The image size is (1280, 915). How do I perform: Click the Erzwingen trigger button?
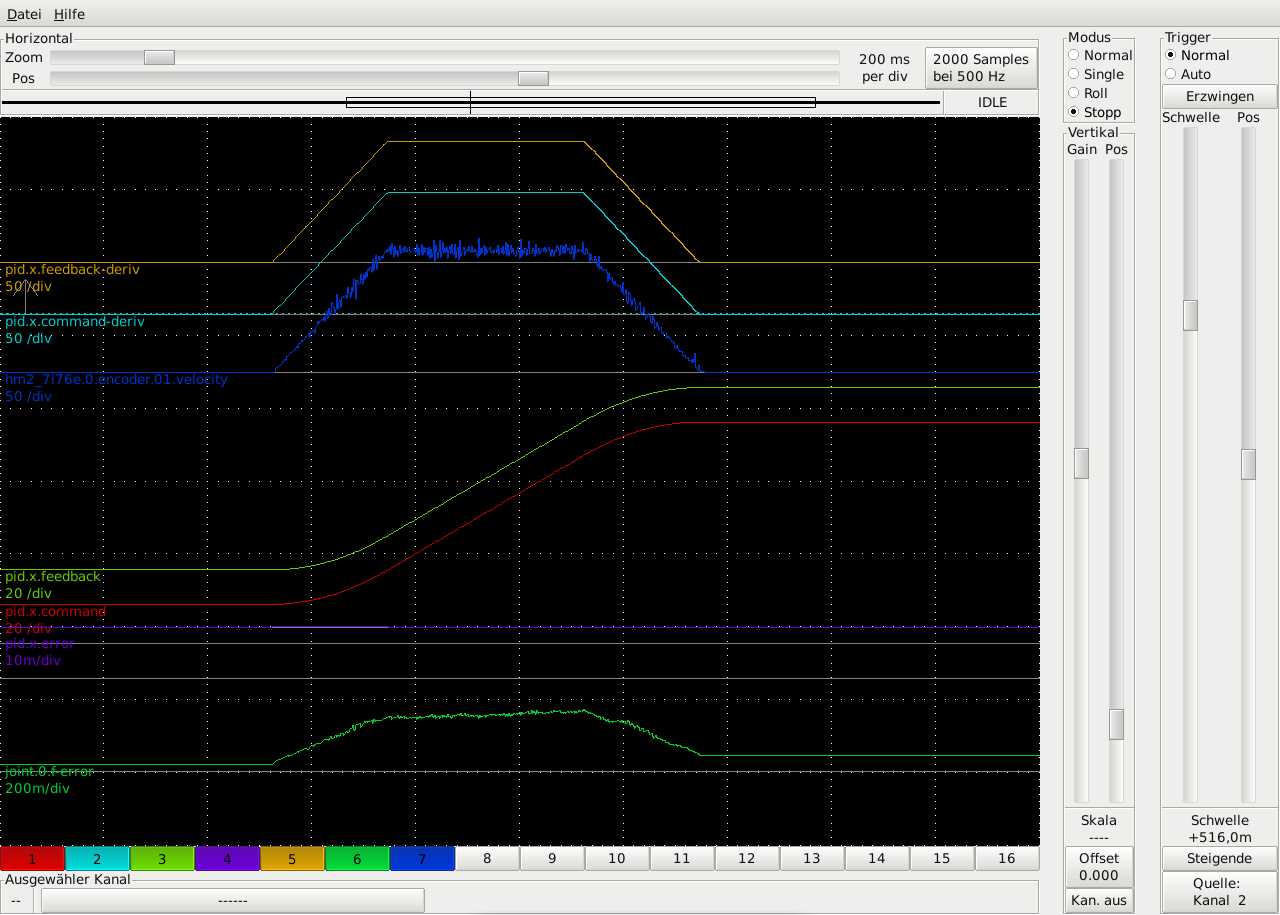pos(1219,96)
